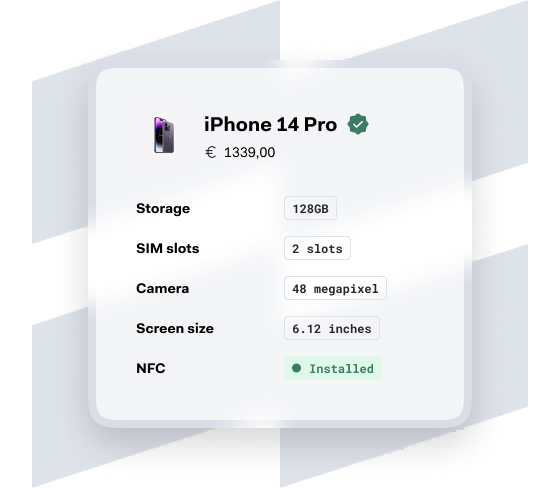
Task: Select the 128GB storage tag
Action: 310,208
